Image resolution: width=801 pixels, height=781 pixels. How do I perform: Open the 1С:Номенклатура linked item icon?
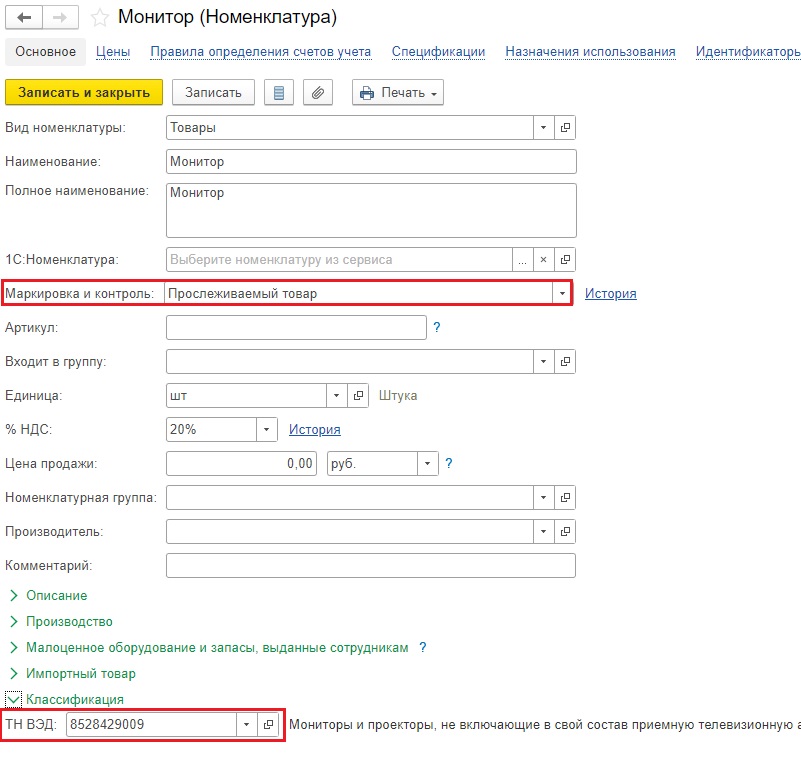[565, 259]
